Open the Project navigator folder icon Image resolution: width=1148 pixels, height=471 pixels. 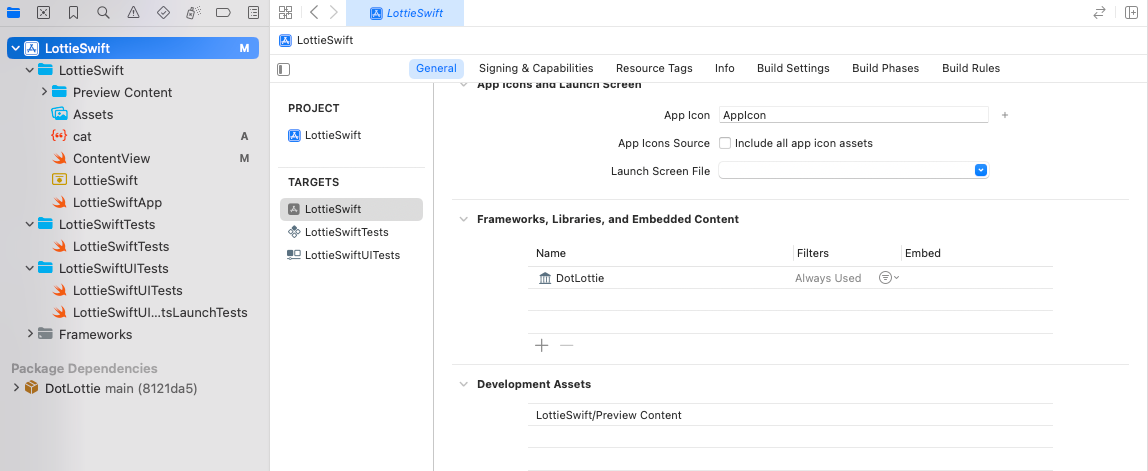13,12
